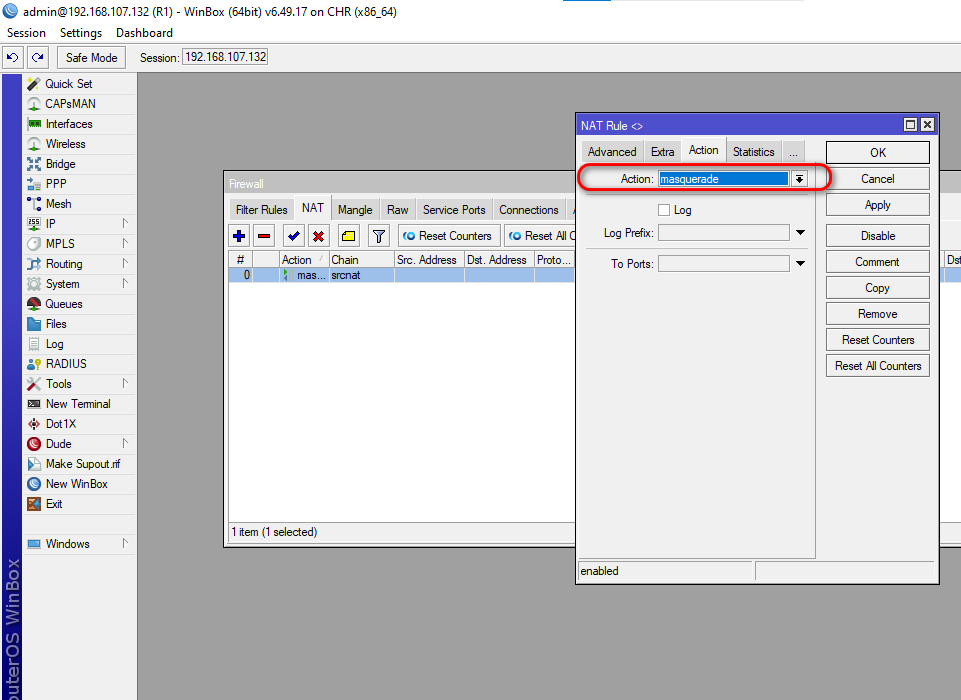Enable the Log checkbox in NAT Rule
Viewport: 961px width, 700px height.
(664, 210)
